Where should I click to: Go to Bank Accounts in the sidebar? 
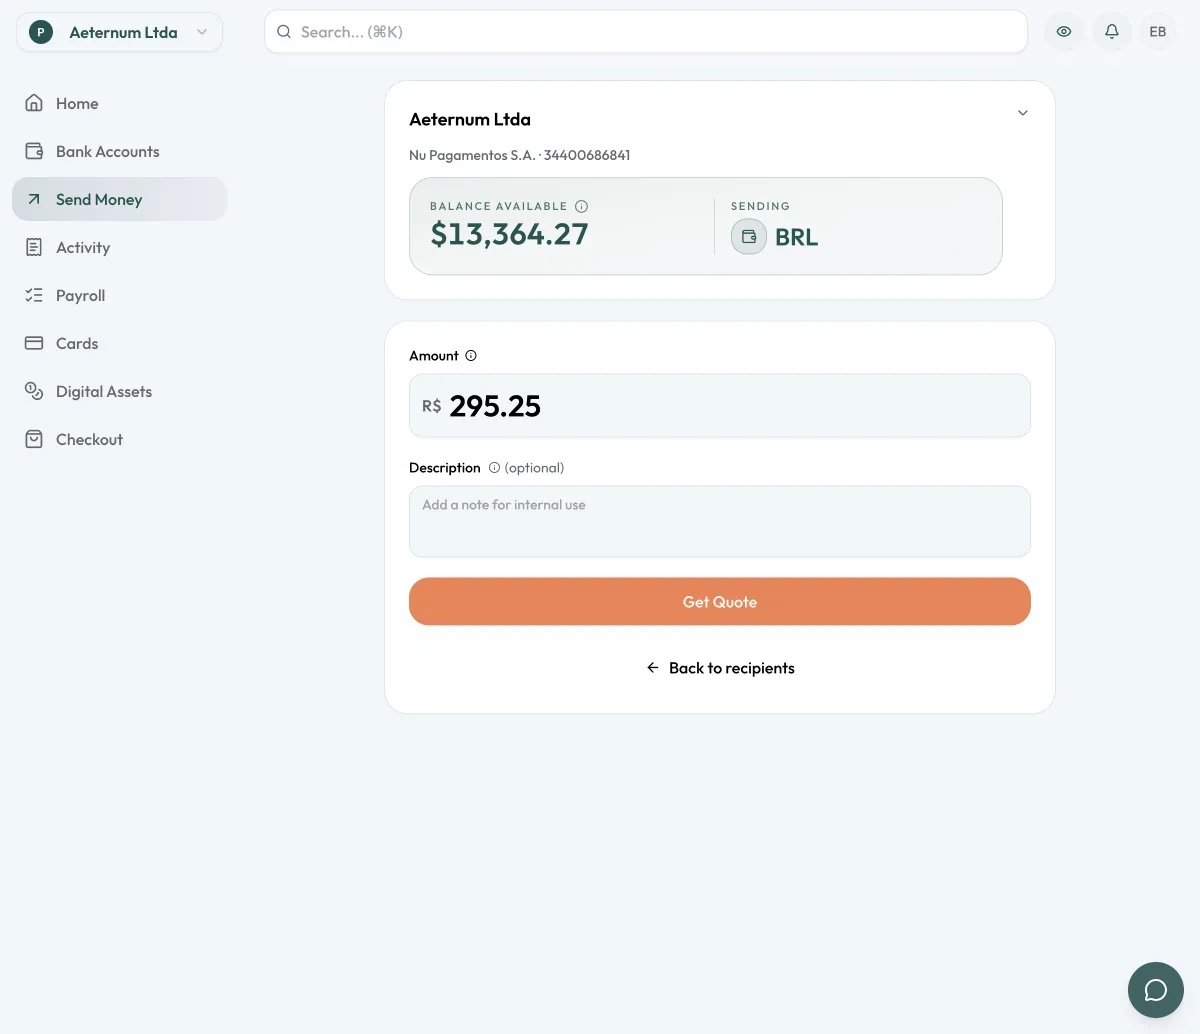[x=120, y=151]
